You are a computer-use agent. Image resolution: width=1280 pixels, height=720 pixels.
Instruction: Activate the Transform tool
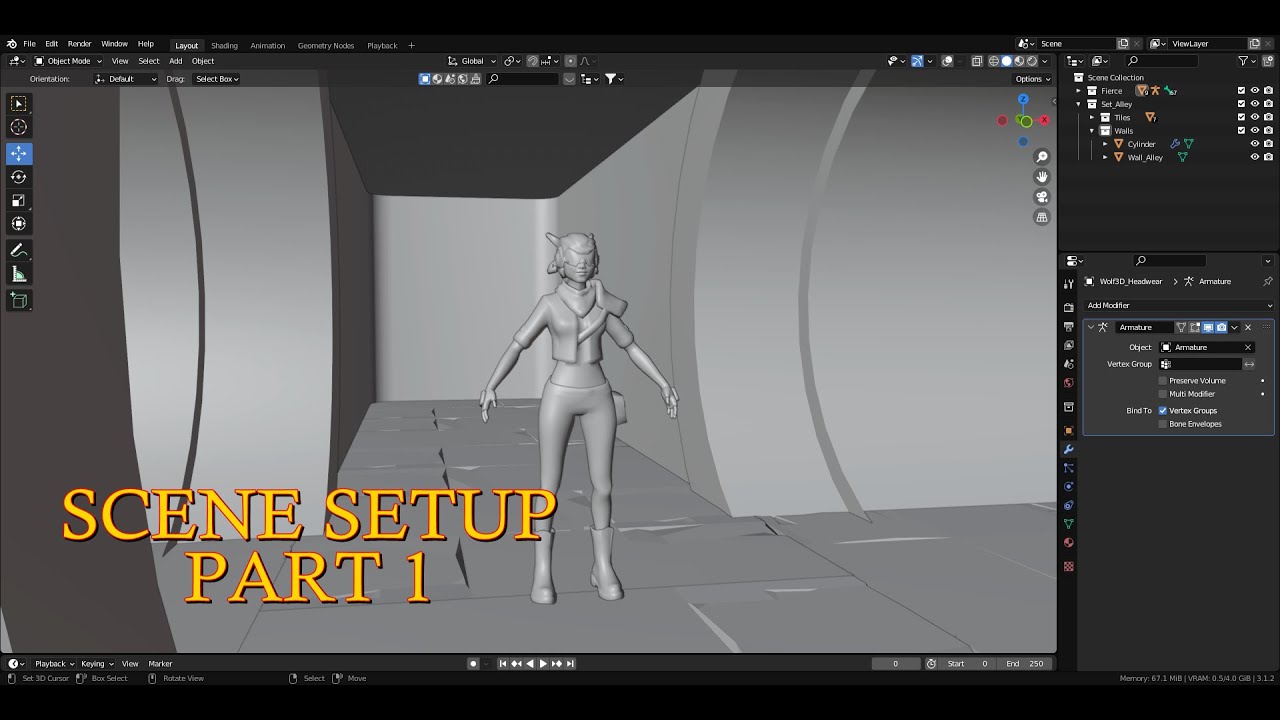click(x=19, y=223)
